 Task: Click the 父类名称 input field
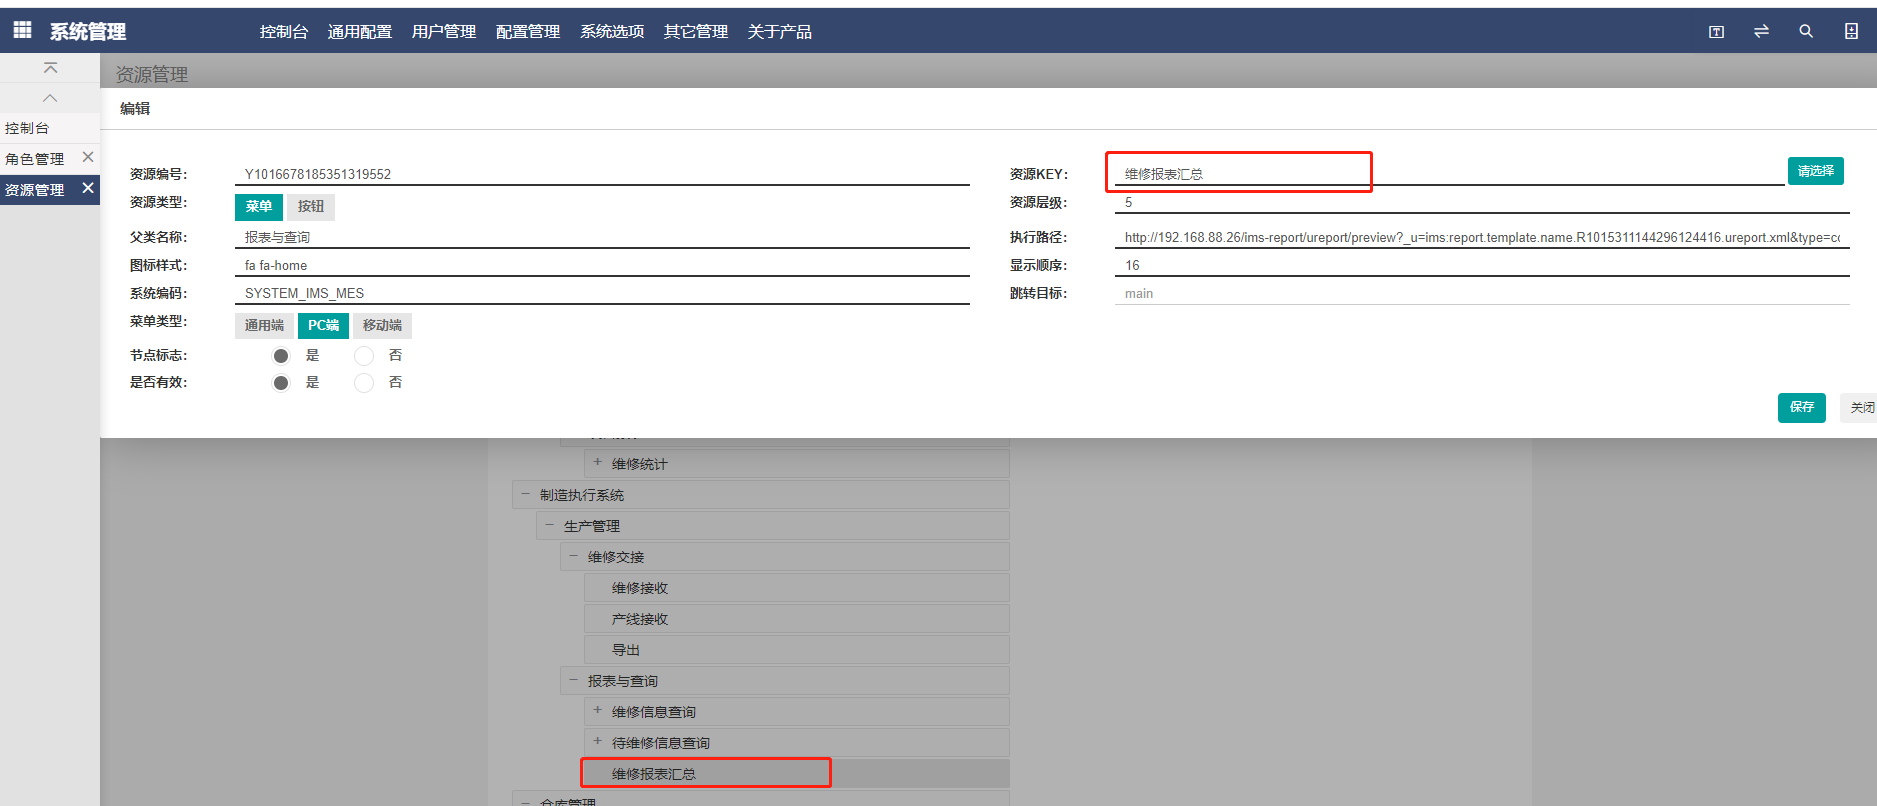click(x=602, y=237)
